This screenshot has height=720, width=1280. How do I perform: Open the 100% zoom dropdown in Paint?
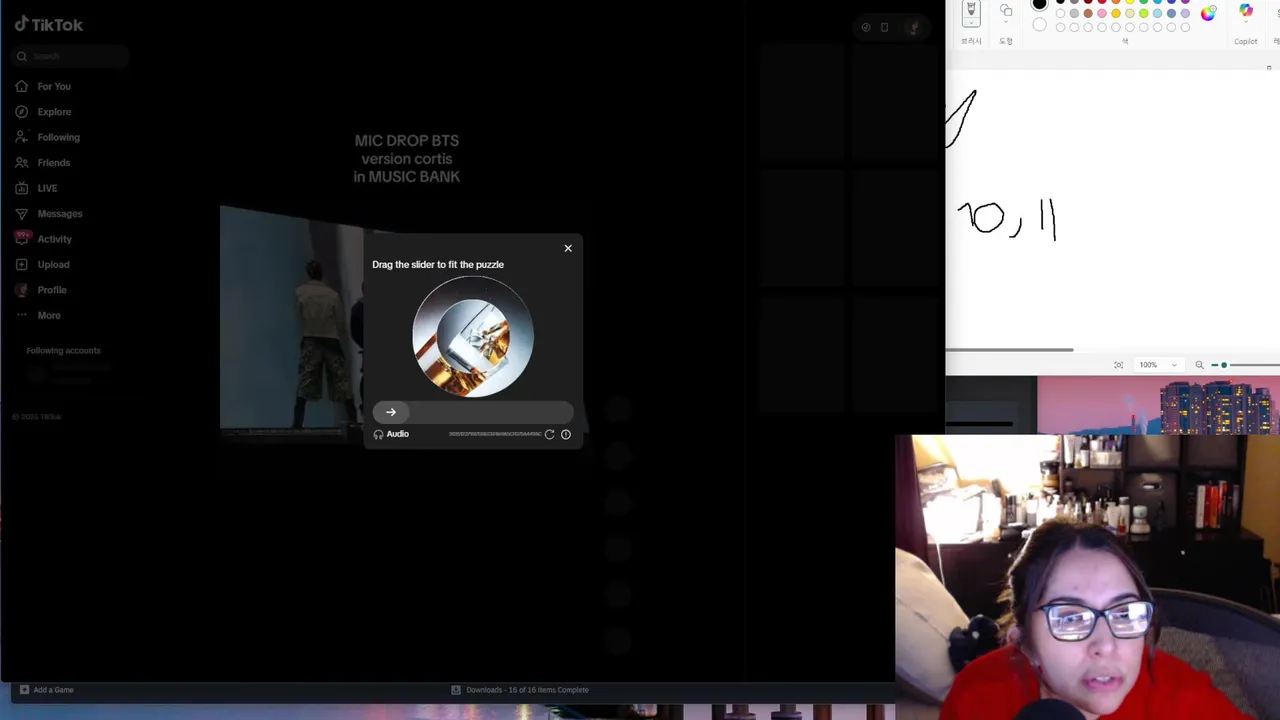tap(1158, 365)
